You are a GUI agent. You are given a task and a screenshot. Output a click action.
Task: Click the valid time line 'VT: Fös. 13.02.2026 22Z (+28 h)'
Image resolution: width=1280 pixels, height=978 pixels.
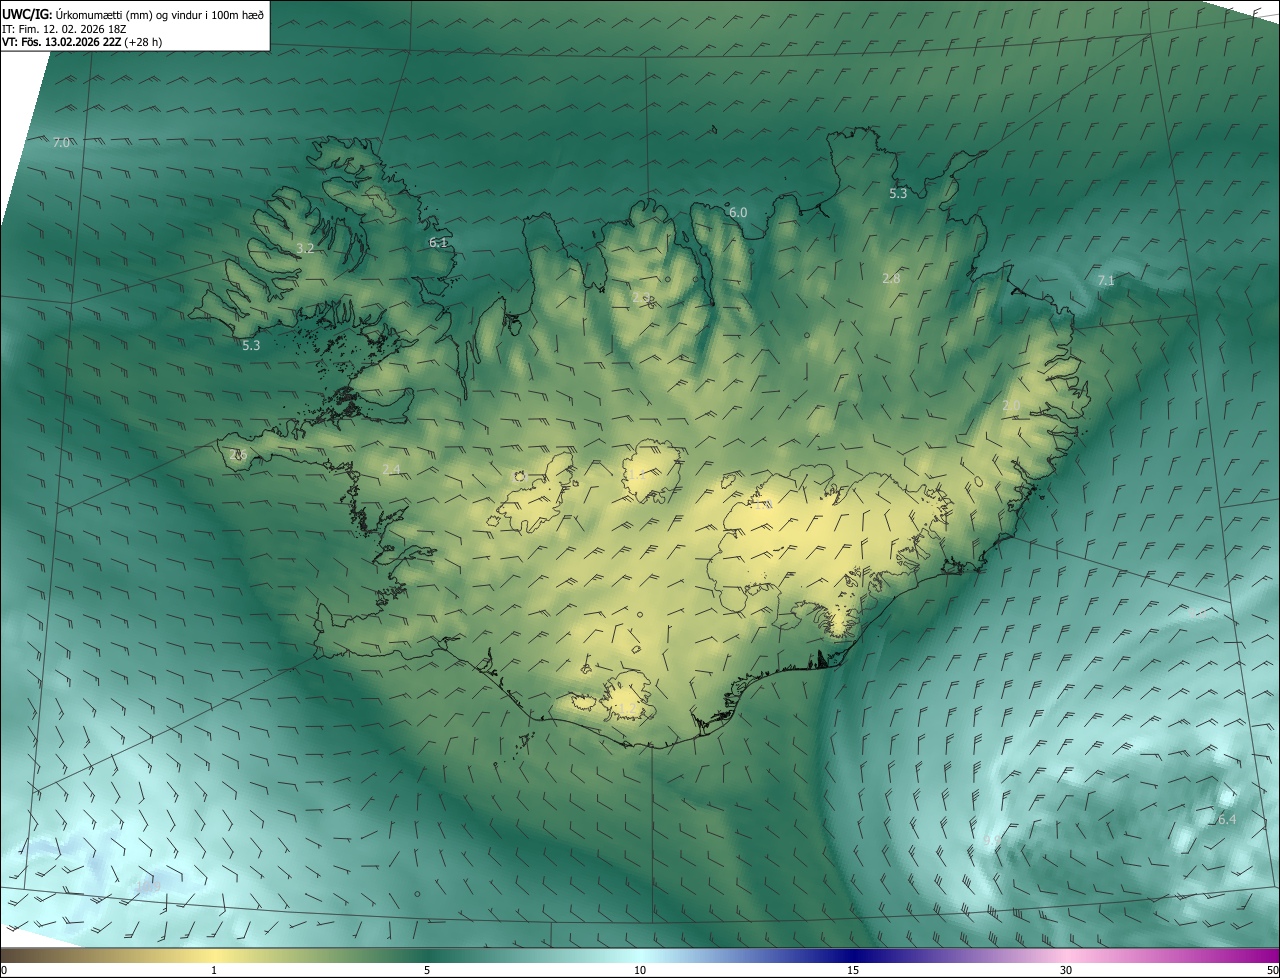tap(82, 42)
